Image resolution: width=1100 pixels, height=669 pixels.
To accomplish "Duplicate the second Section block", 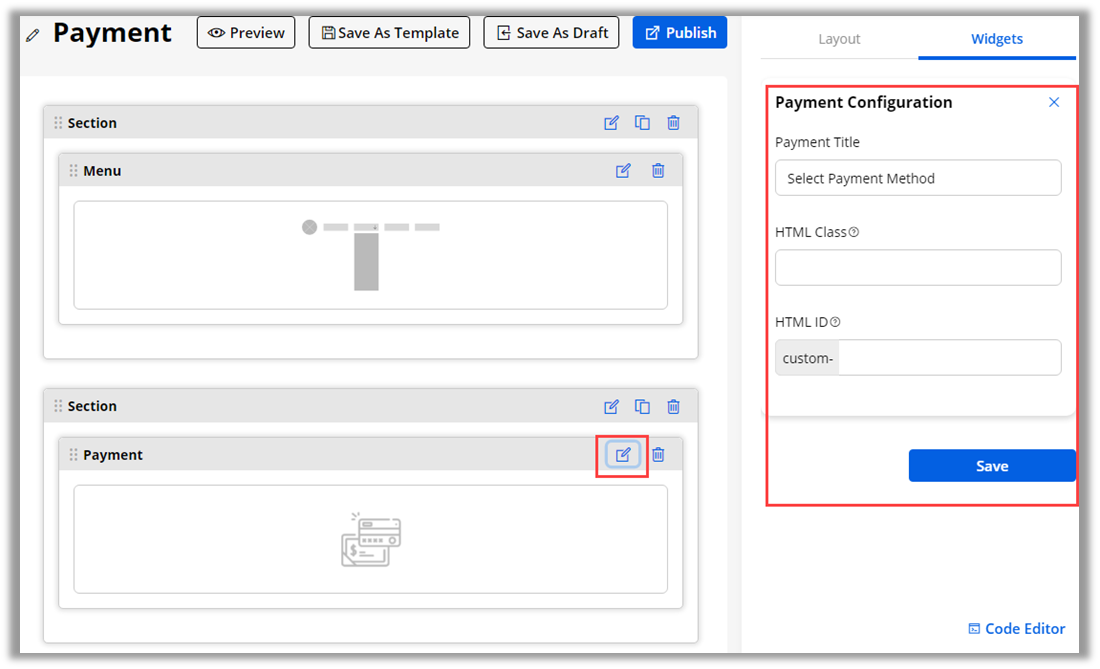I will coord(642,407).
